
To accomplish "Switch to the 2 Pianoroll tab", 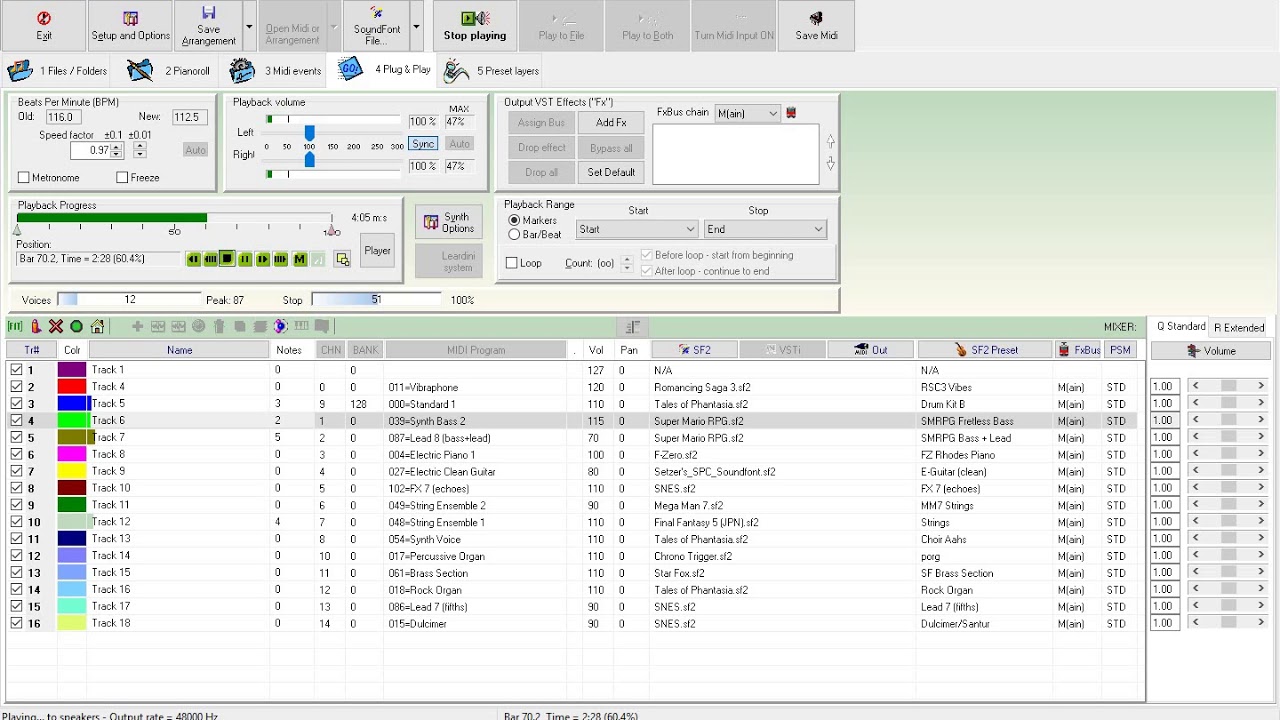I will pyautogui.click(x=169, y=71).
